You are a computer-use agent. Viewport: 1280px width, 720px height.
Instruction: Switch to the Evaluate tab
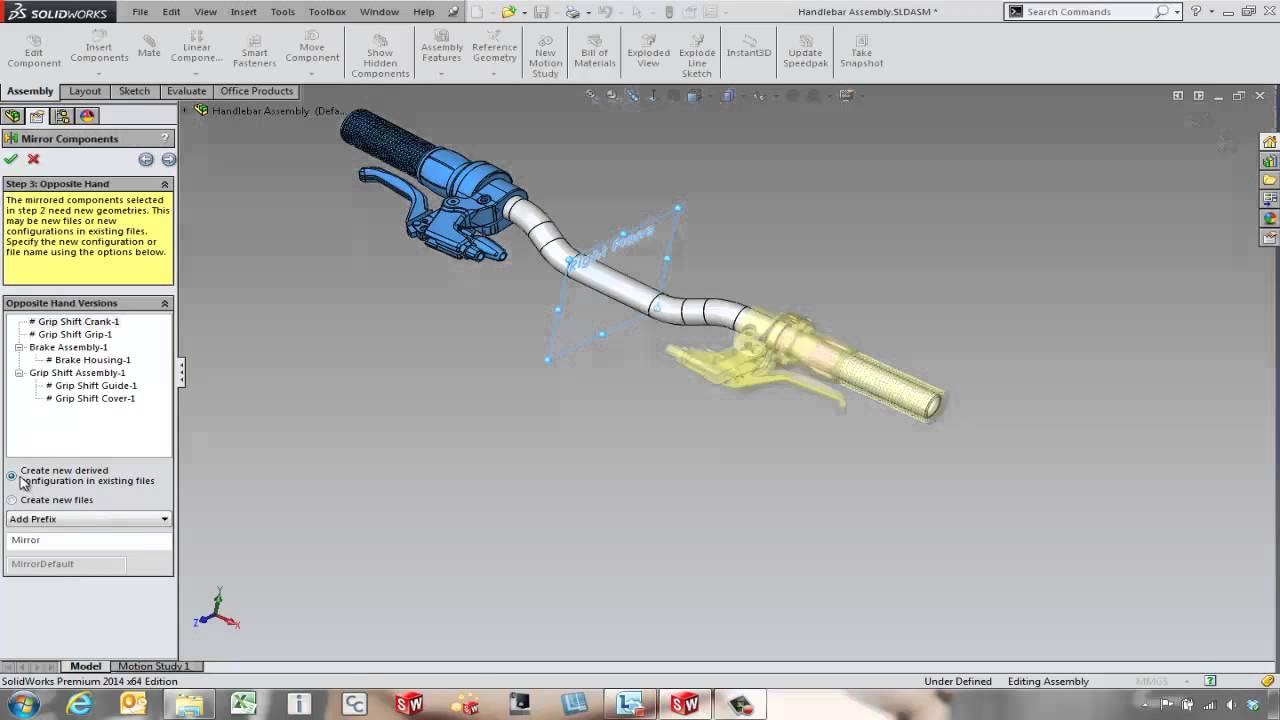[186, 91]
